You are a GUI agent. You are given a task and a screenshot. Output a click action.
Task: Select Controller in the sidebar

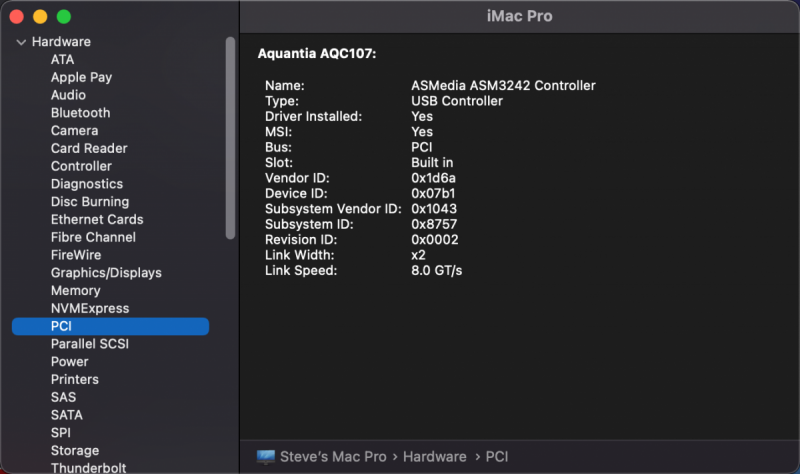point(81,166)
